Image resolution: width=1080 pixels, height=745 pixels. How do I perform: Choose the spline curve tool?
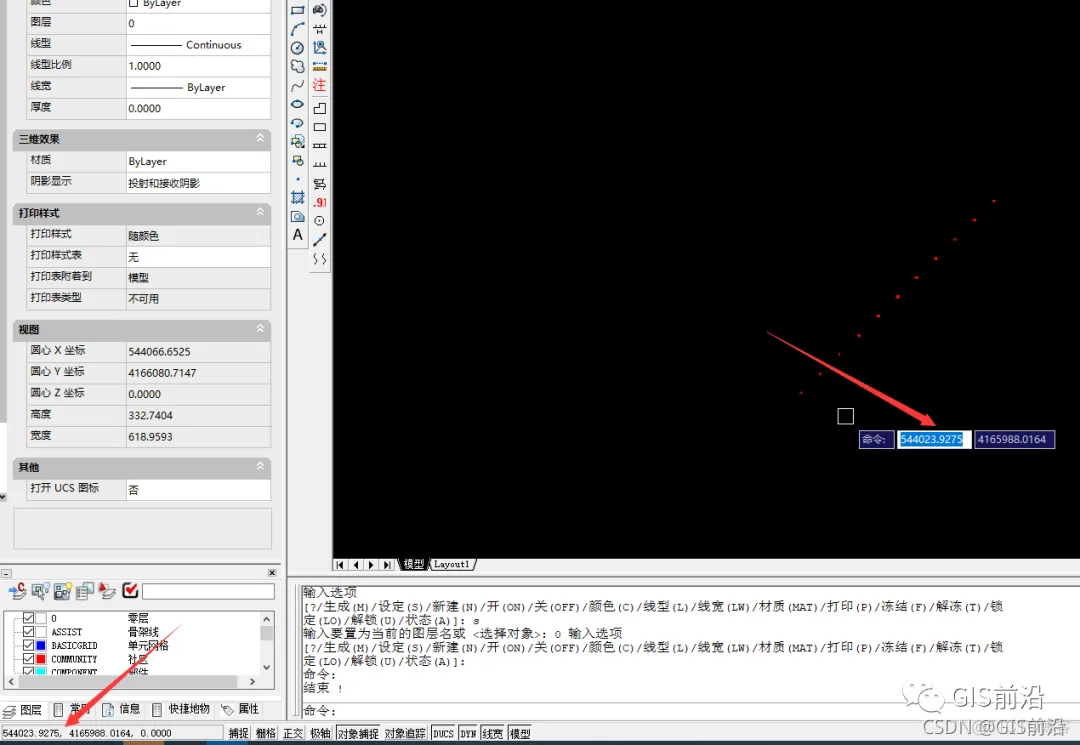click(x=297, y=85)
